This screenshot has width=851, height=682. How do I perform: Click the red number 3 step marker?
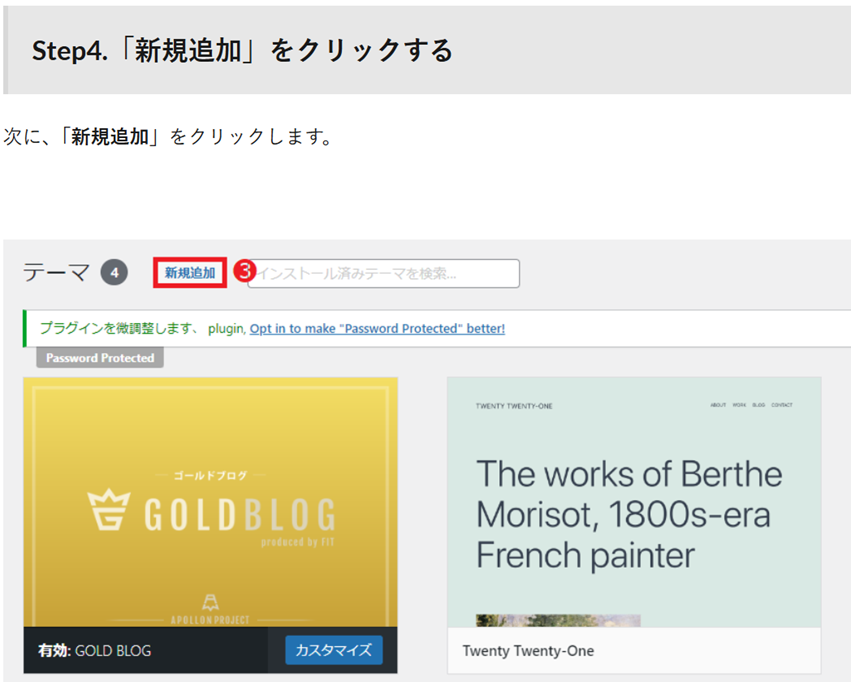243,271
